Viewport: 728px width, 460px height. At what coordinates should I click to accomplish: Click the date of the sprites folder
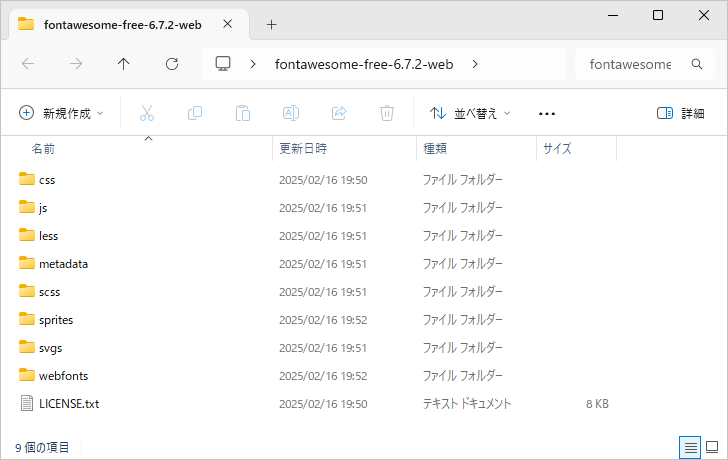tap(323, 320)
